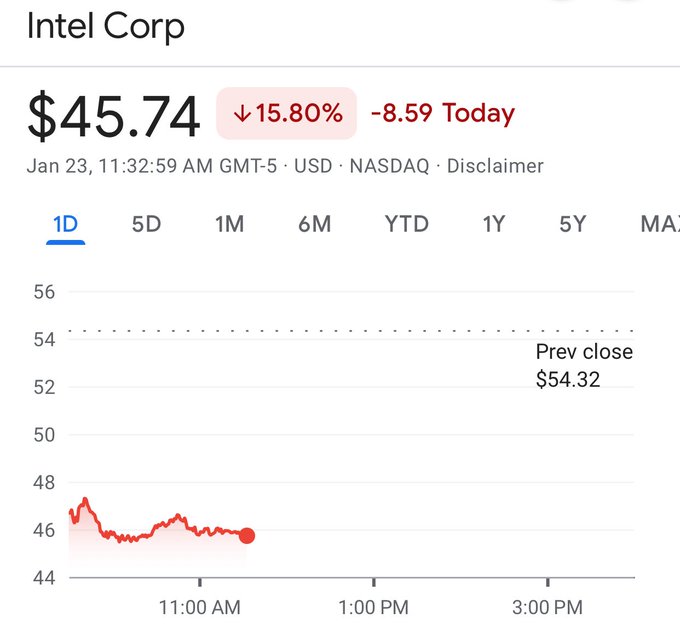Click the -8.59 Today change text
This screenshot has height=630, width=680.
click(442, 113)
